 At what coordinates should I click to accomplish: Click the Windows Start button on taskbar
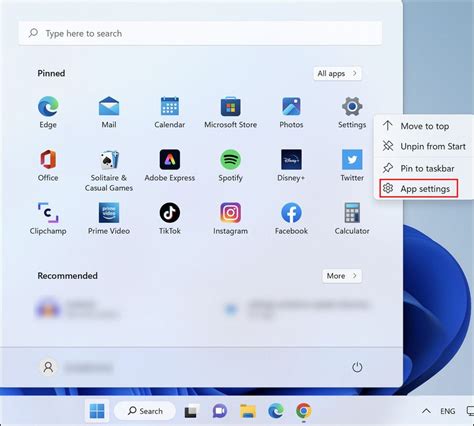click(x=97, y=411)
